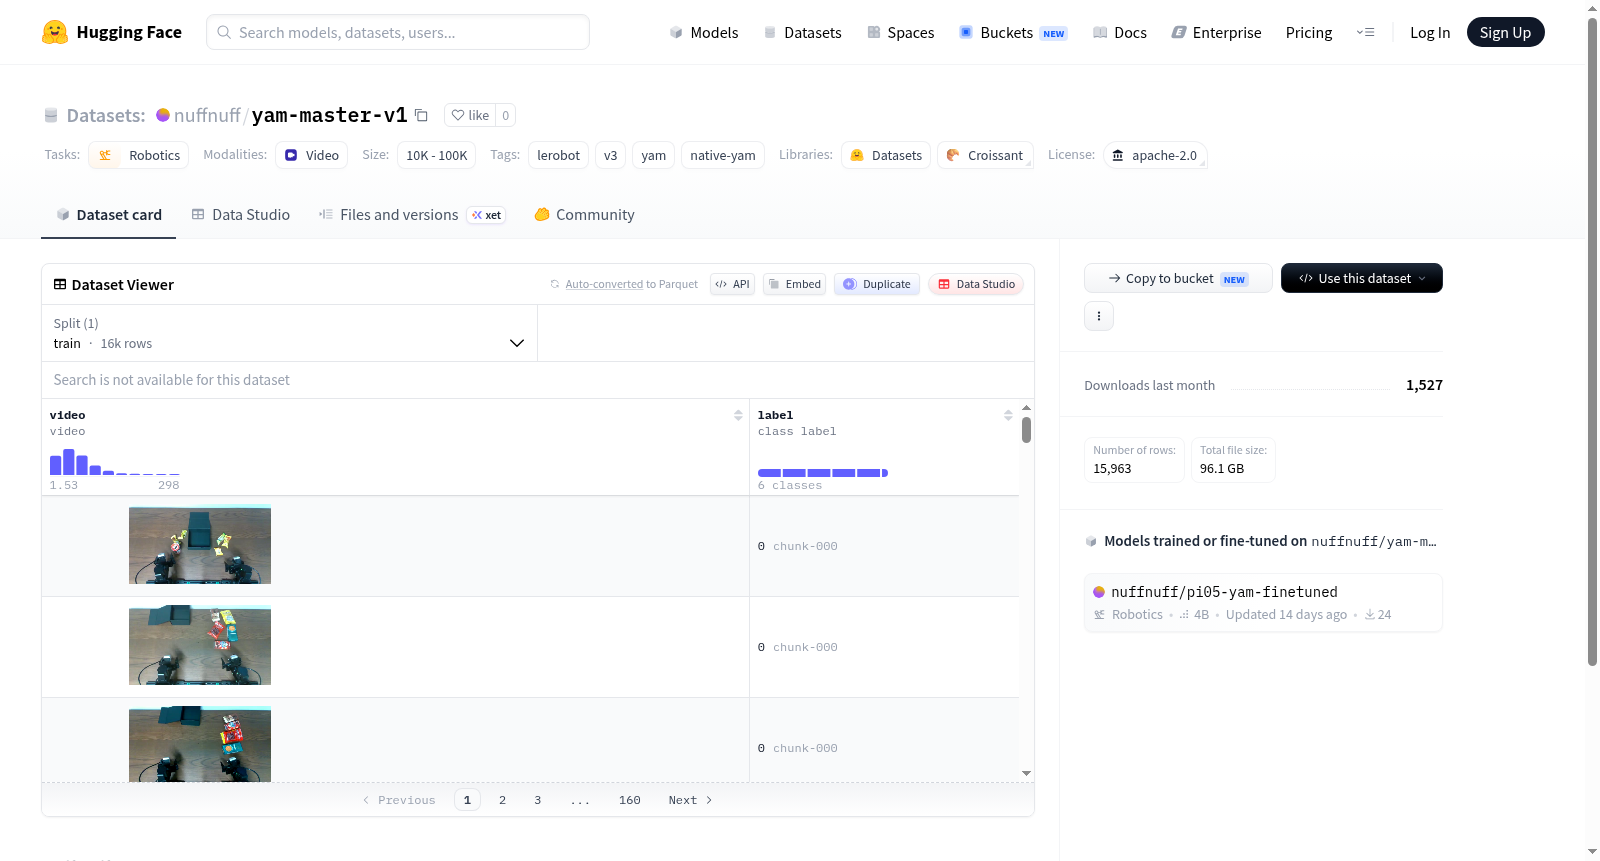
Task: Copy dataset name with copy icon
Action: pyautogui.click(x=422, y=115)
